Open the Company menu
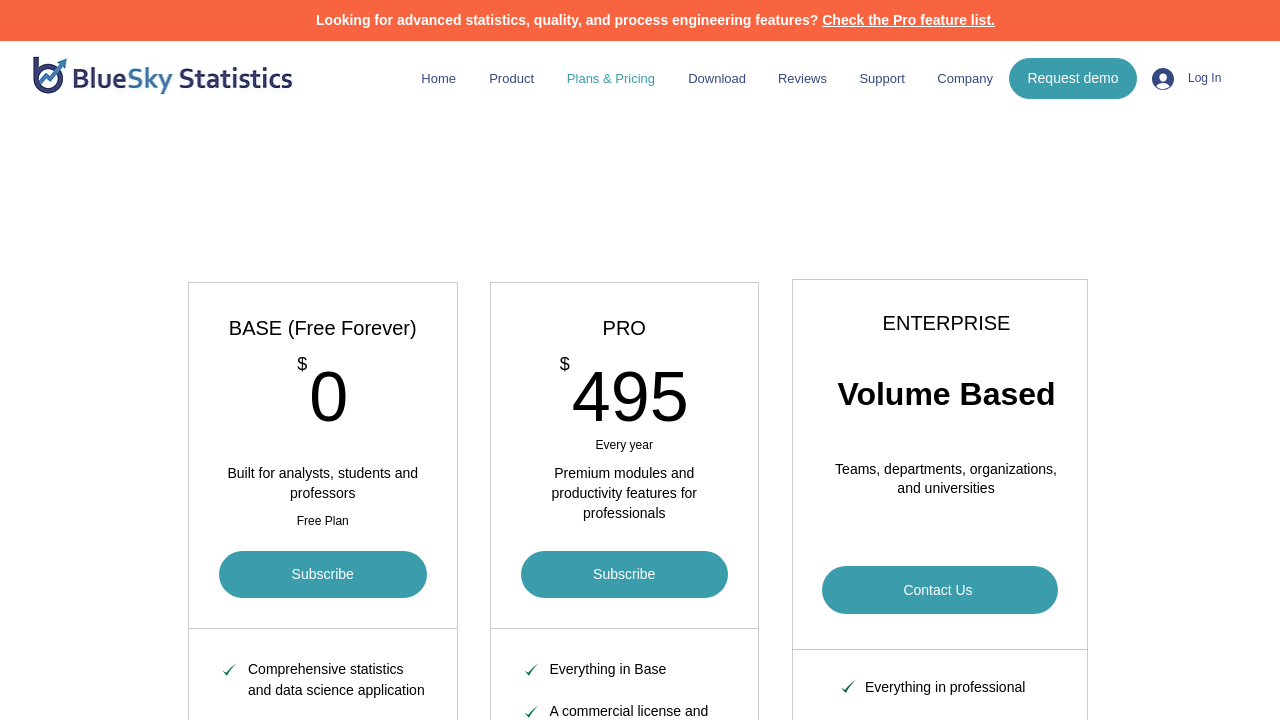The width and height of the screenshot is (1280, 720). click(x=964, y=79)
